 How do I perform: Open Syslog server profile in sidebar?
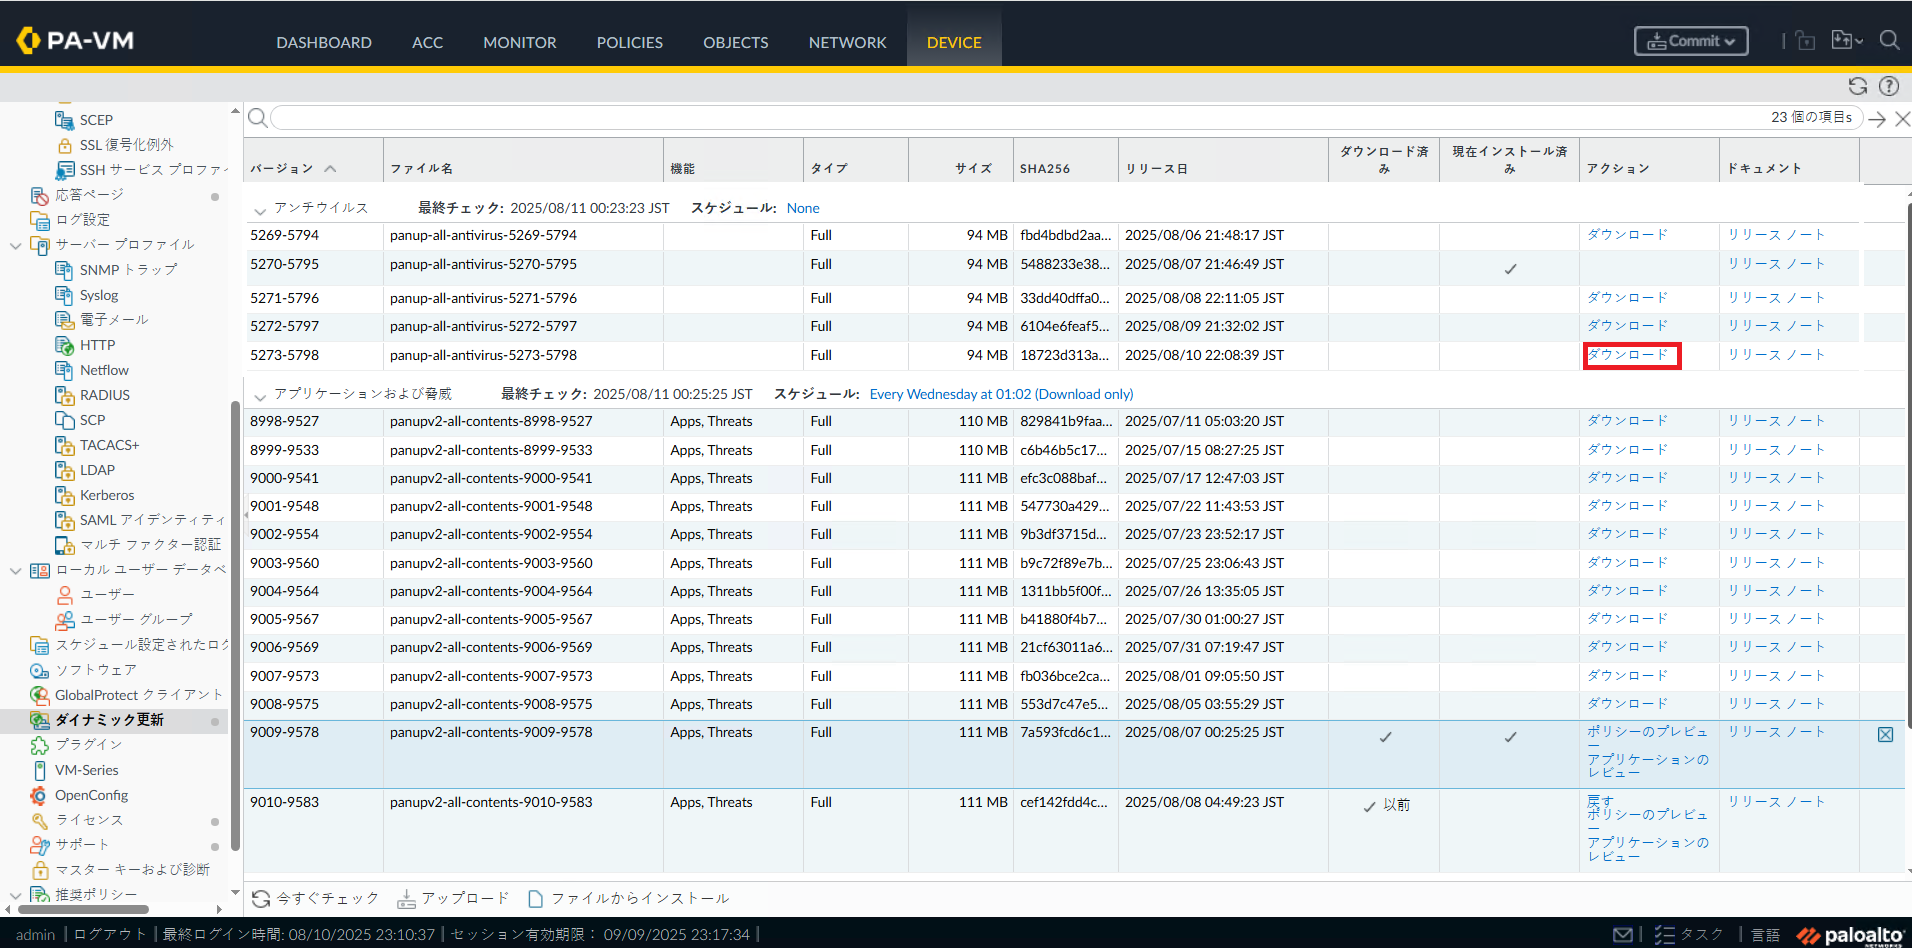pos(99,295)
